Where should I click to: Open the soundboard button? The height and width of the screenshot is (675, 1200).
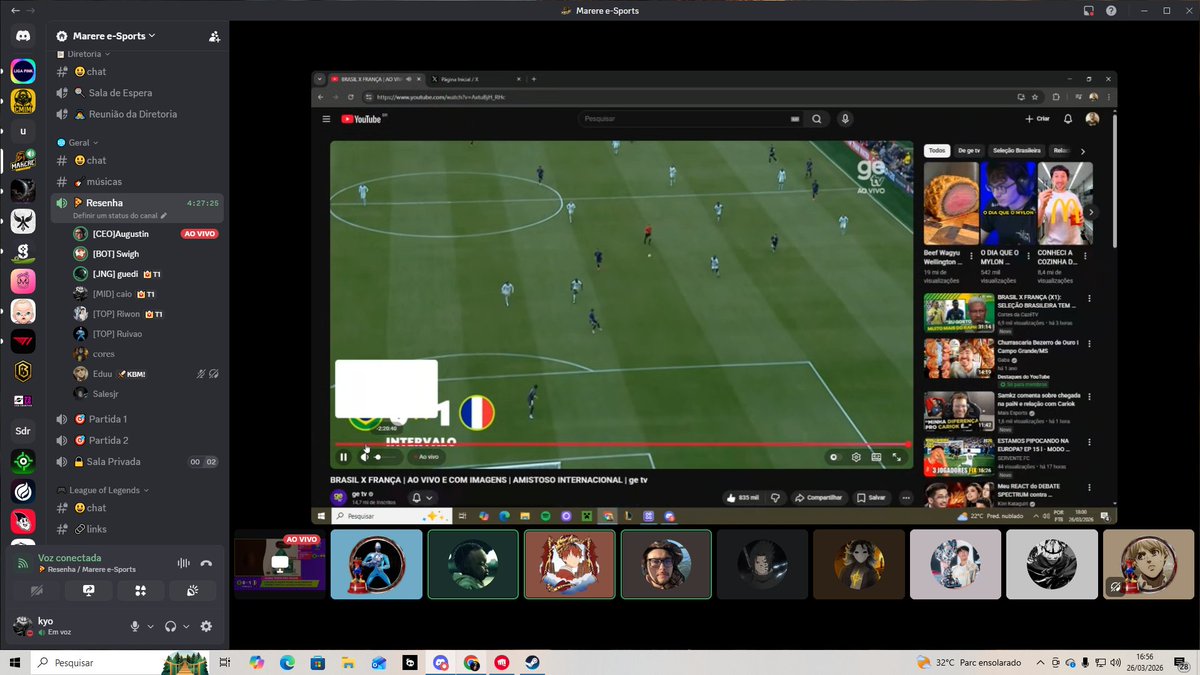(193, 591)
